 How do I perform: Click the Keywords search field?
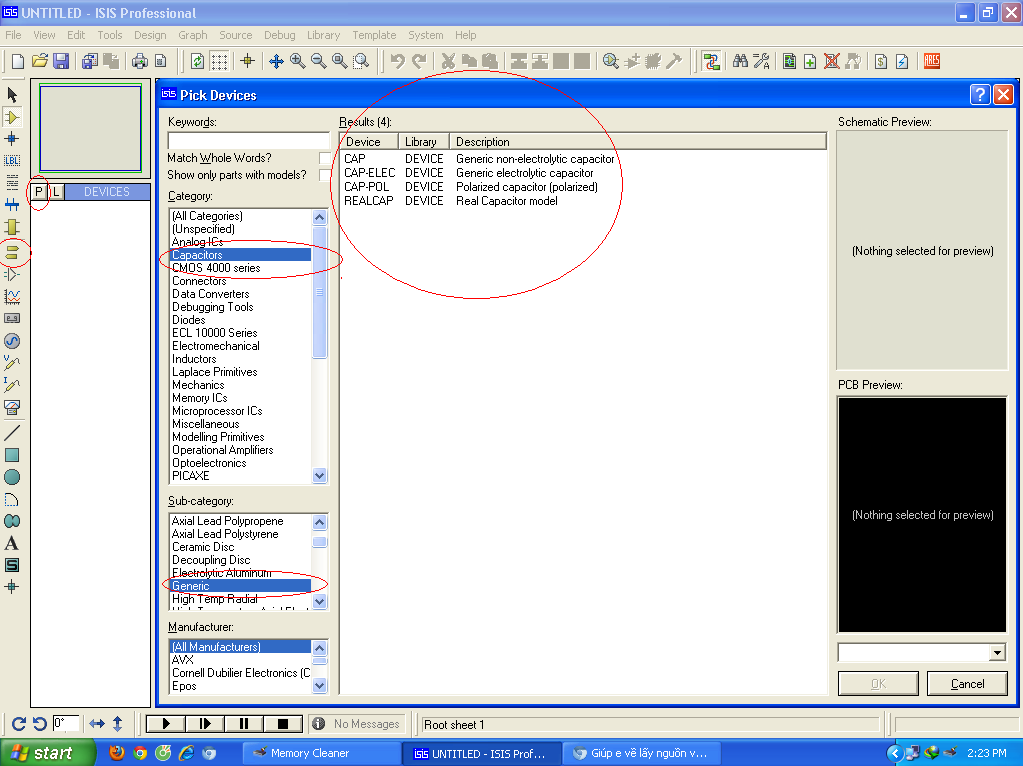(x=248, y=140)
